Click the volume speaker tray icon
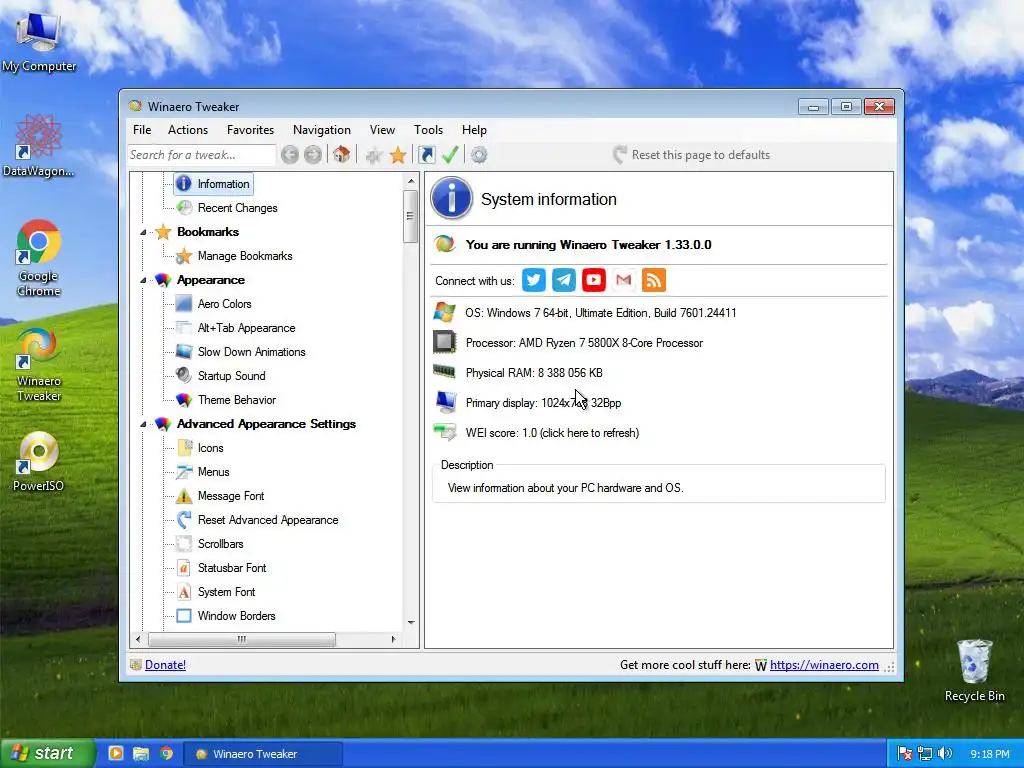The width and height of the screenshot is (1024, 768). click(x=945, y=754)
